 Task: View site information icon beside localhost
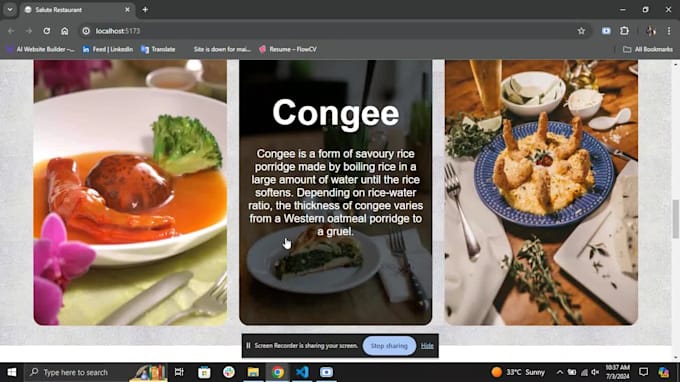pyautogui.click(x=86, y=31)
